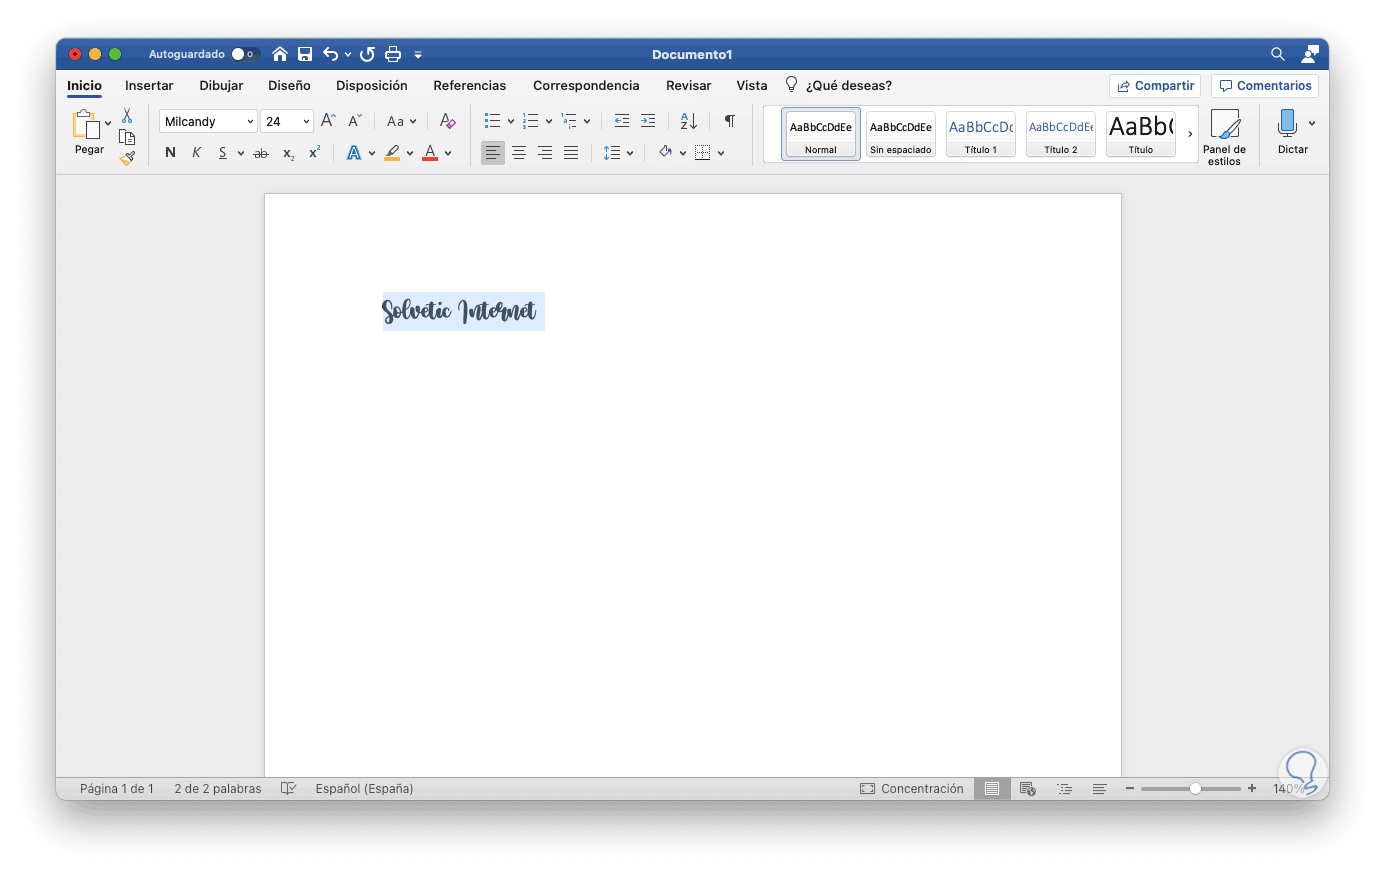This screenshot has width=1385, height=874.
Task: Toggle left text alignment
Action: [493, 153]
